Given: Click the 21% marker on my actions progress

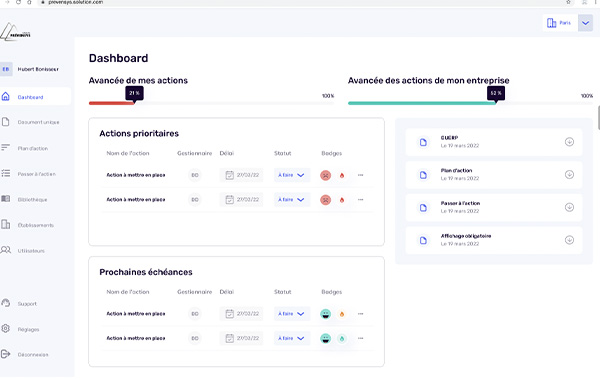Looking at the screenshot, I should click(x=134, y=93).
